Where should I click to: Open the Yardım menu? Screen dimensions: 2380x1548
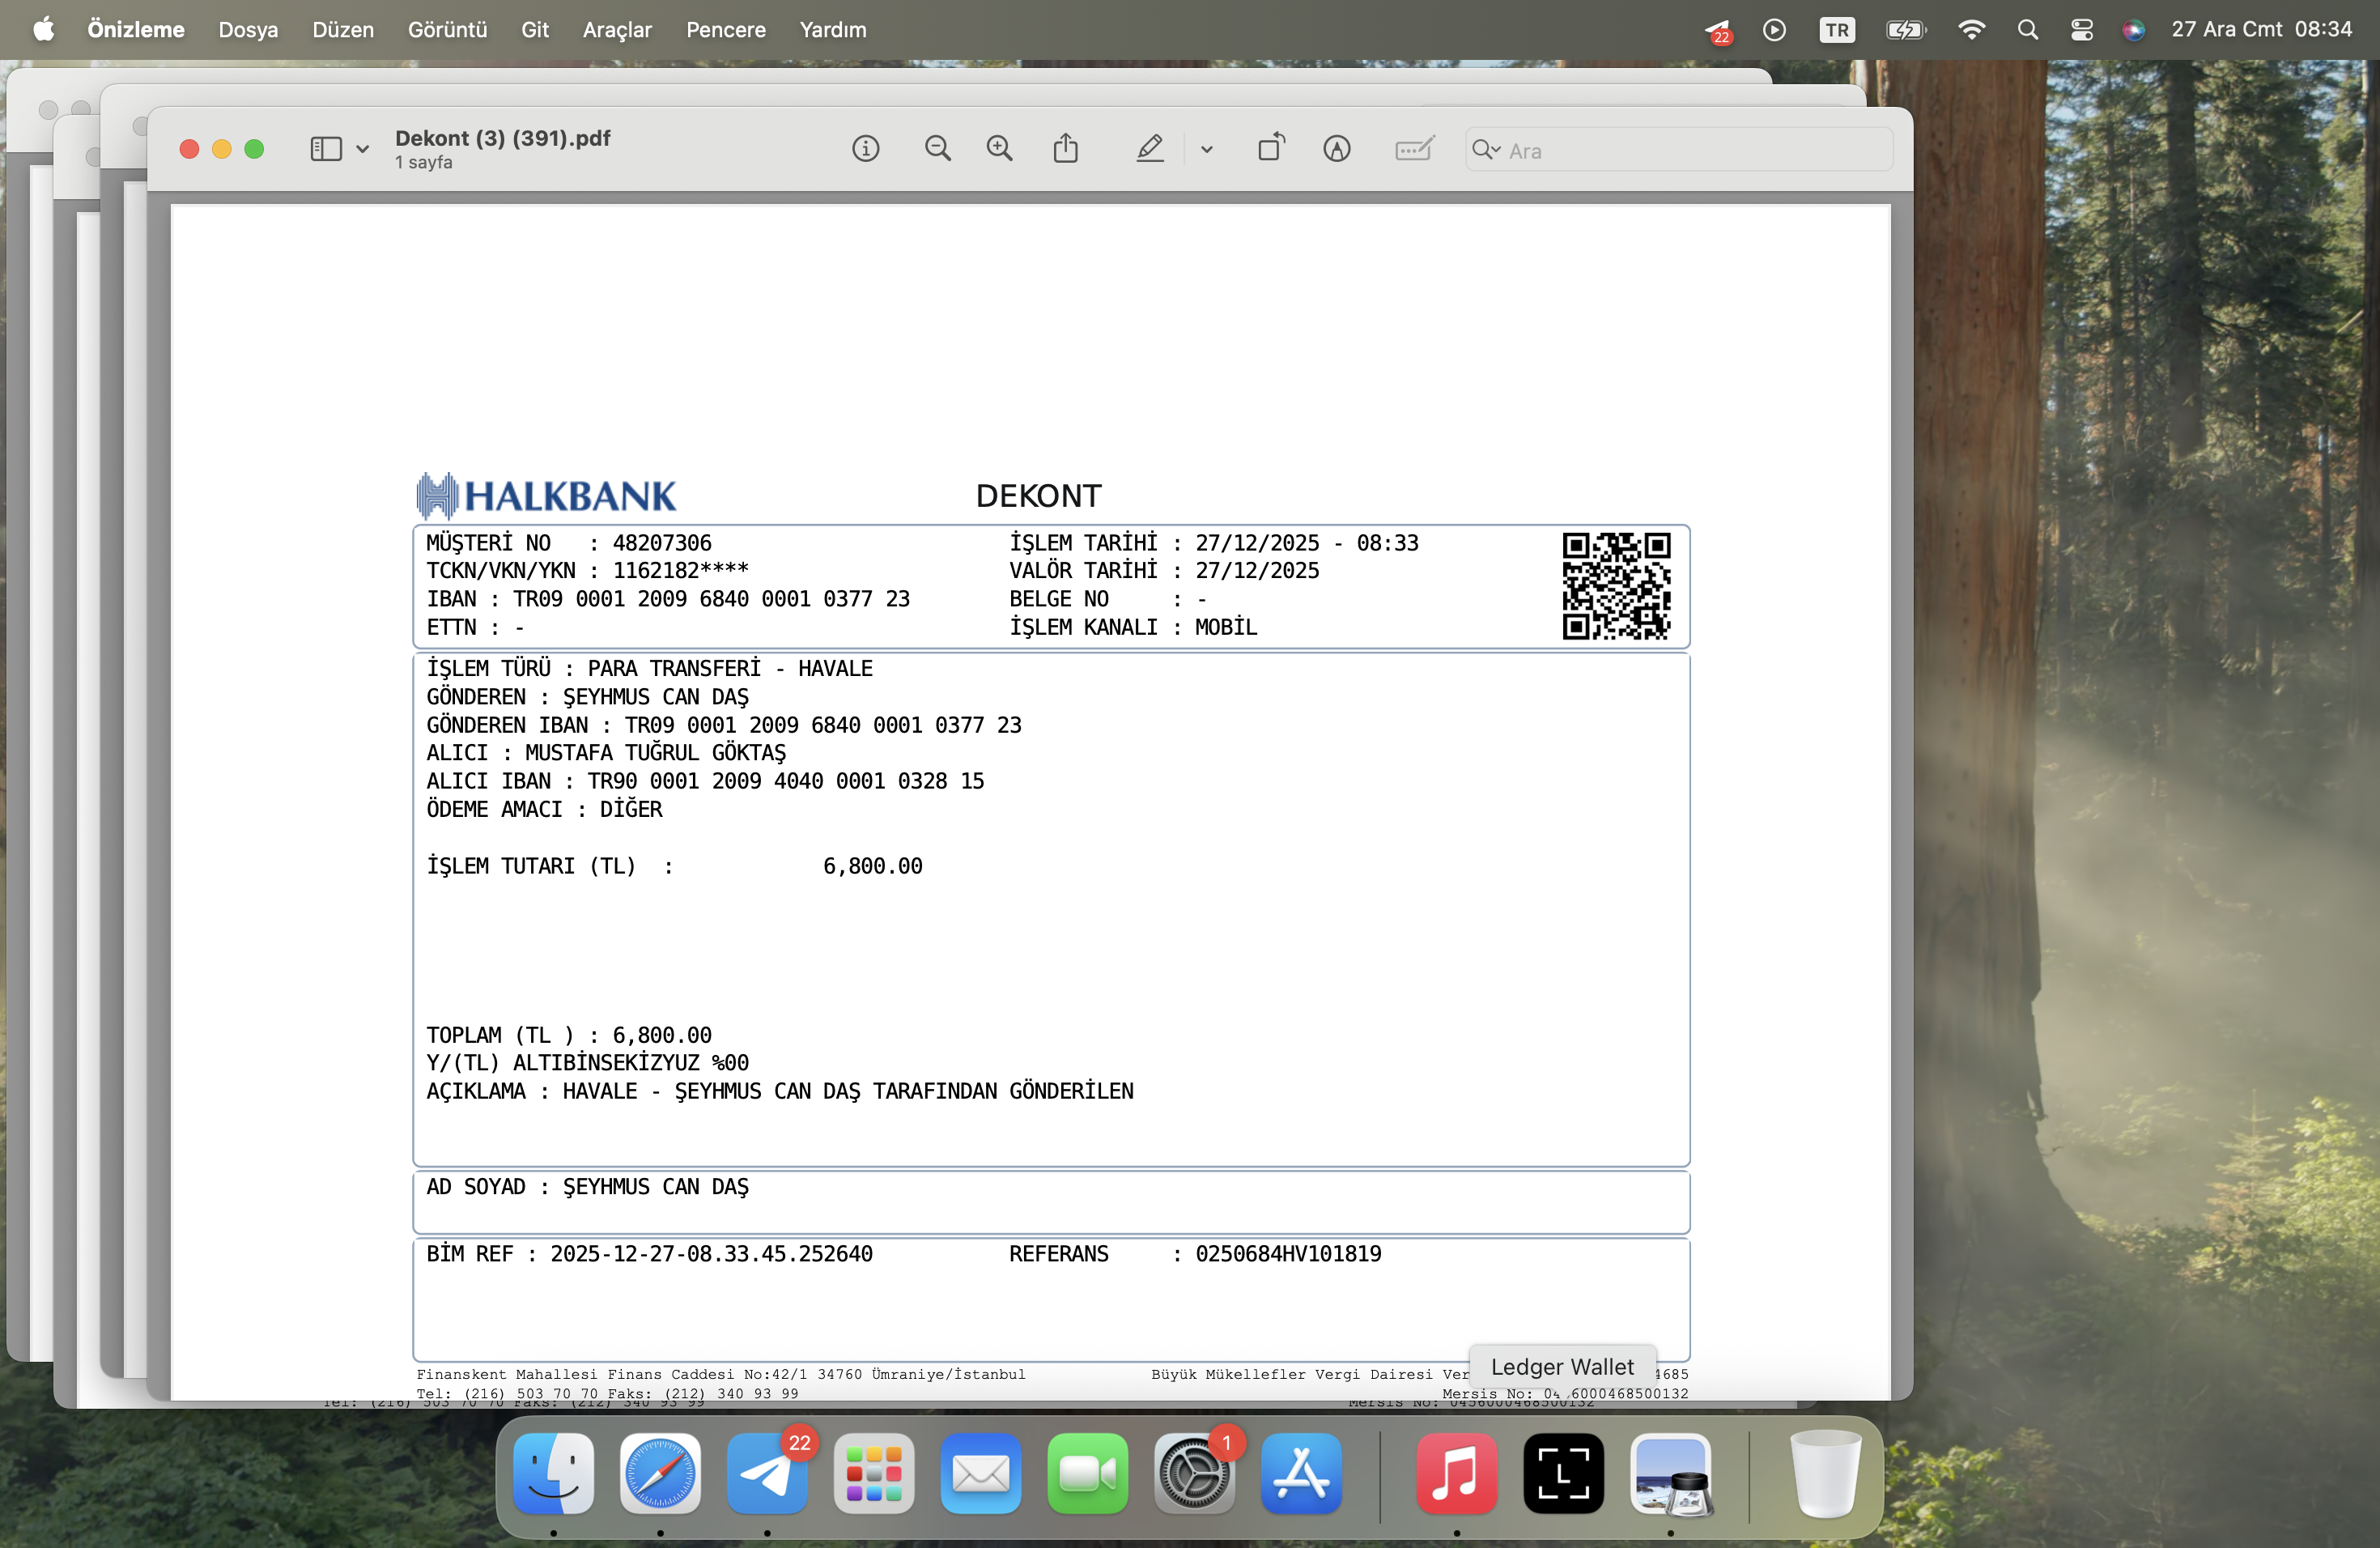point(833,30)
